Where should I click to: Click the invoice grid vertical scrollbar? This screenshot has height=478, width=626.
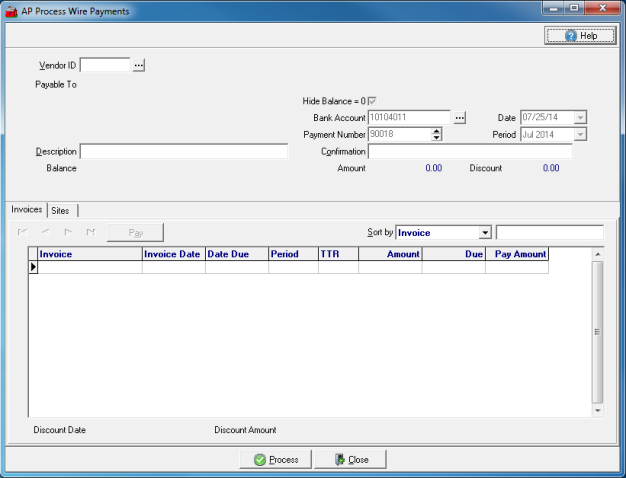pos(598,332)
